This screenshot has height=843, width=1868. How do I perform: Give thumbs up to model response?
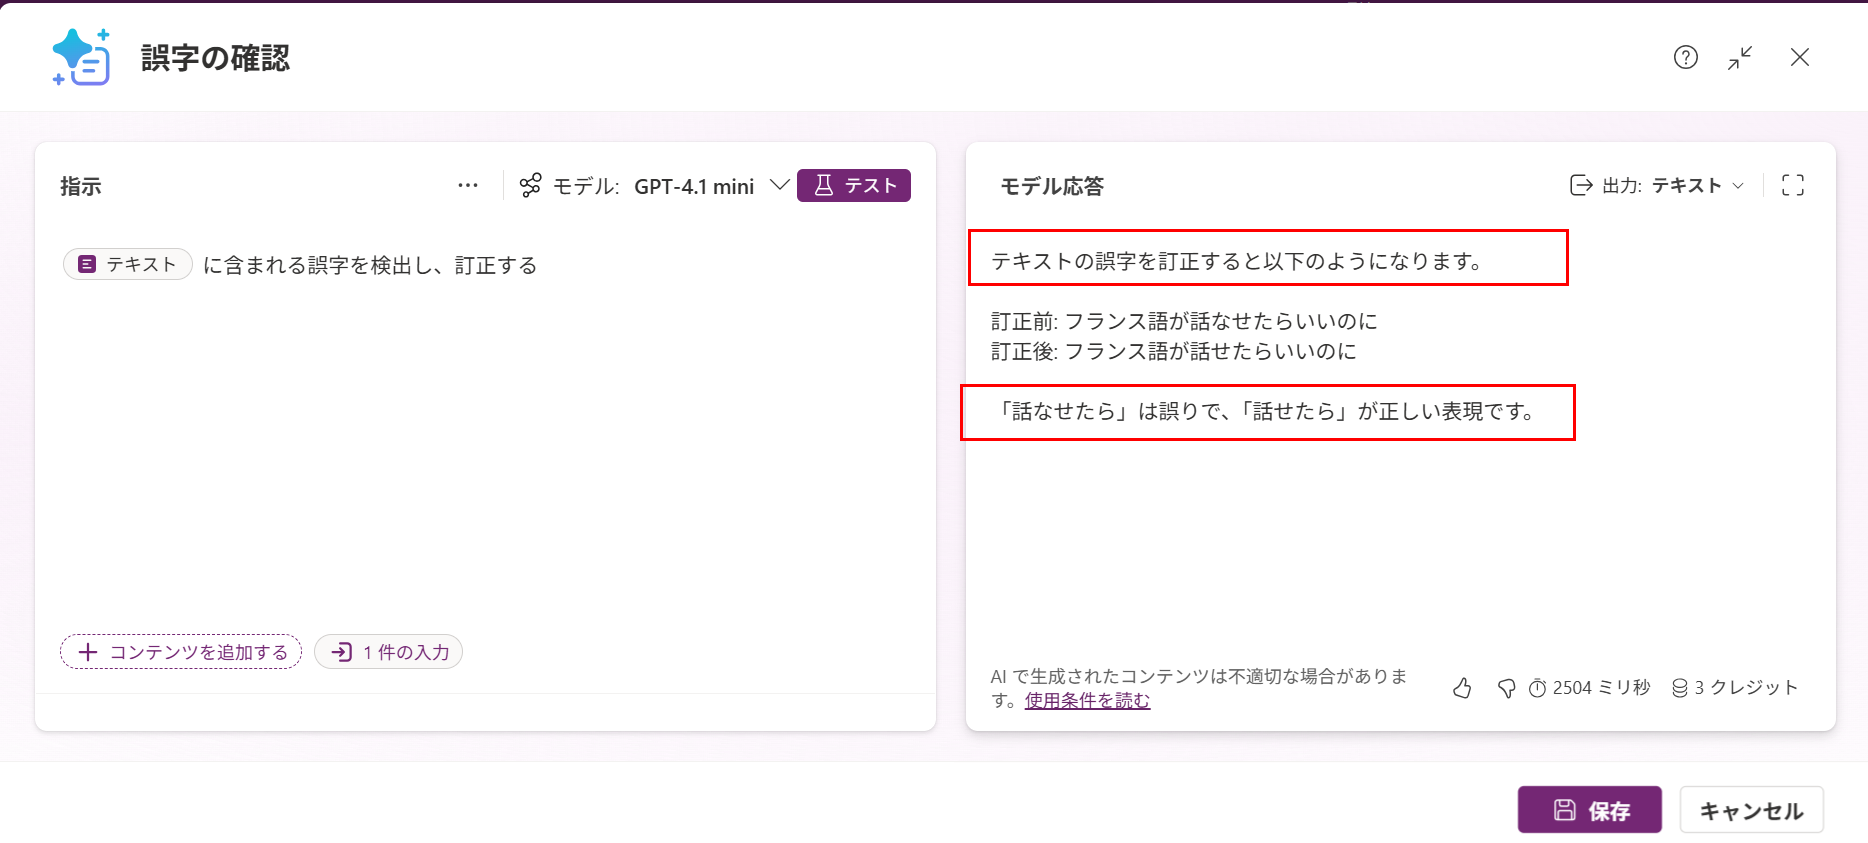(x=1462, y=688)
